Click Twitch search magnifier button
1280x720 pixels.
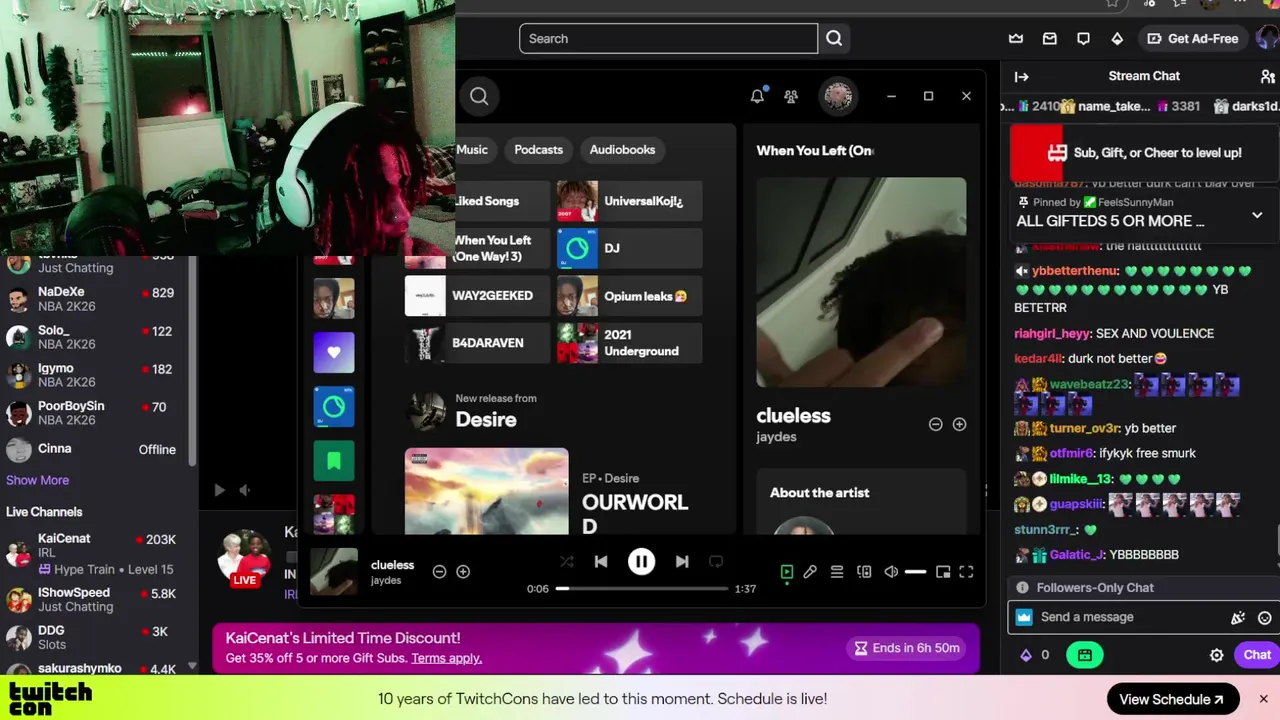(x=834, y=38)
